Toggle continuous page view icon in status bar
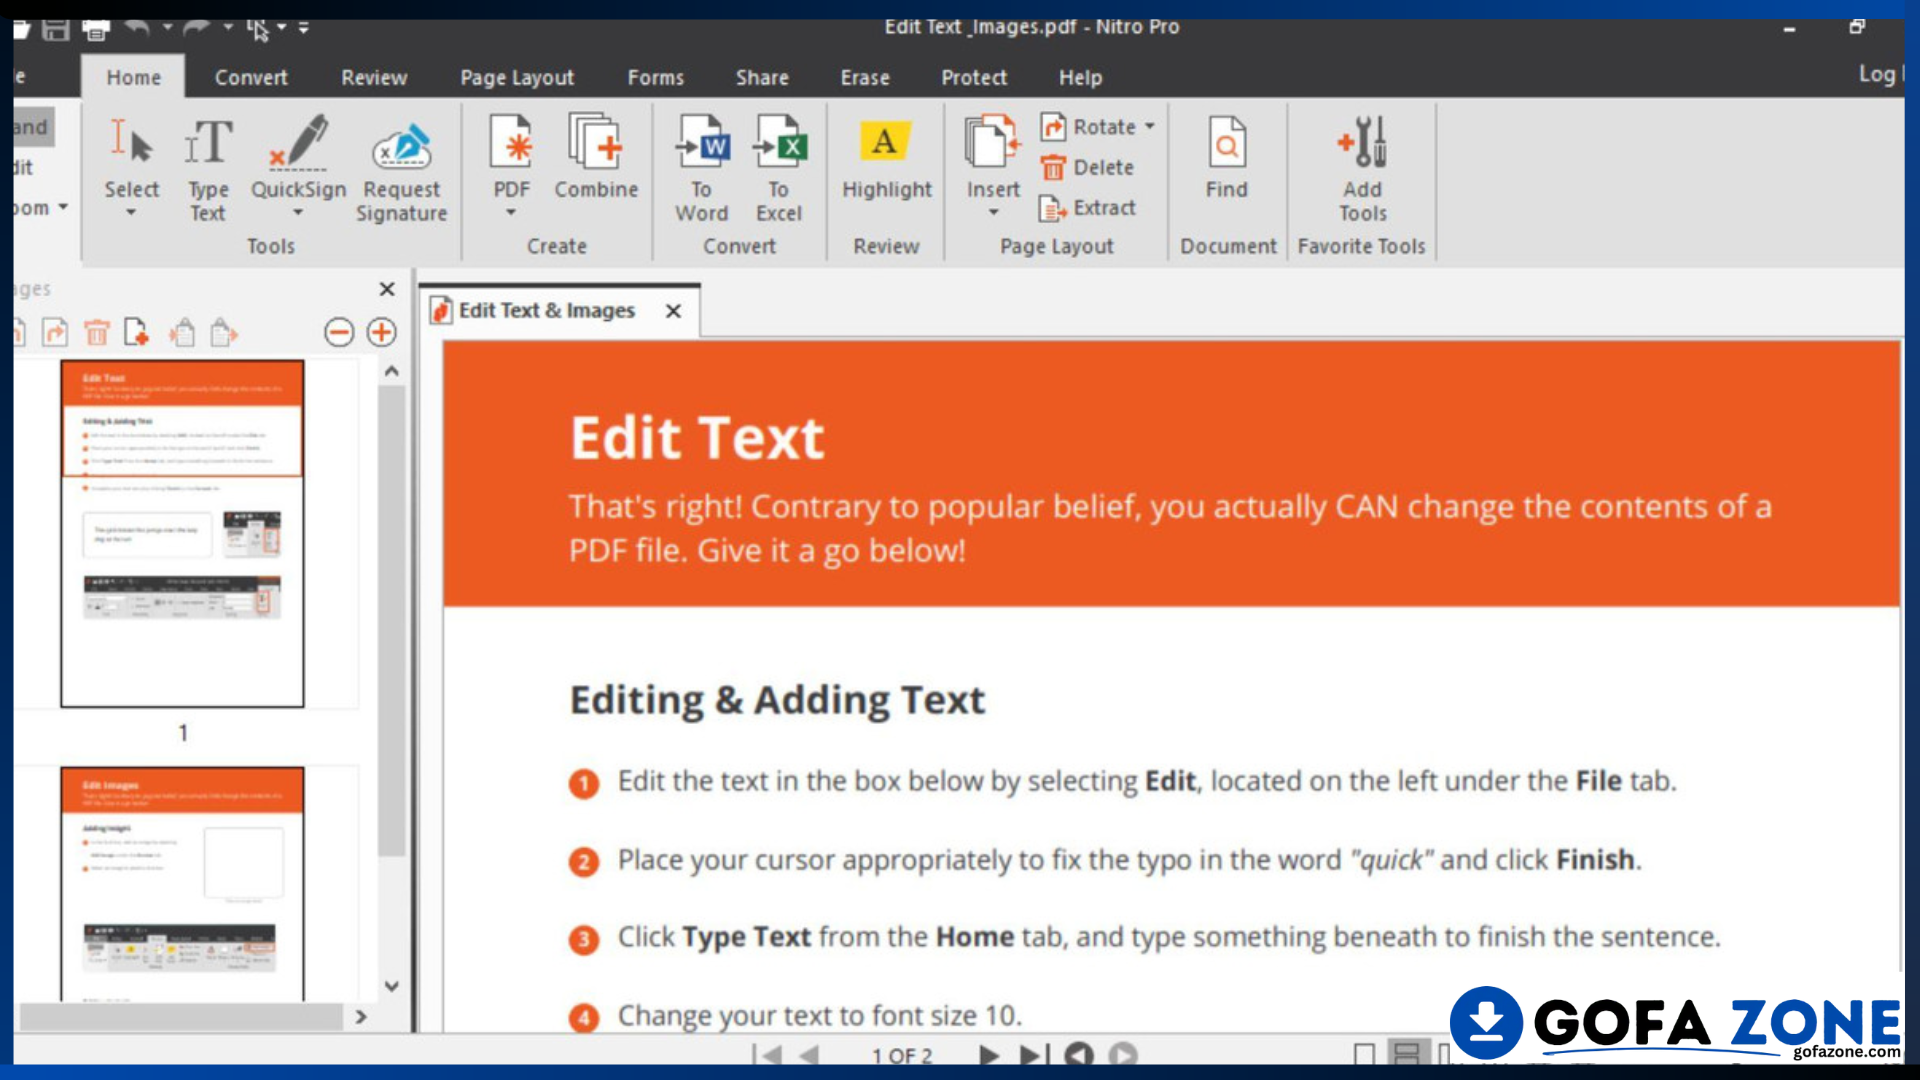Screen dimensions: 1920x1080 [1407, 1054]
